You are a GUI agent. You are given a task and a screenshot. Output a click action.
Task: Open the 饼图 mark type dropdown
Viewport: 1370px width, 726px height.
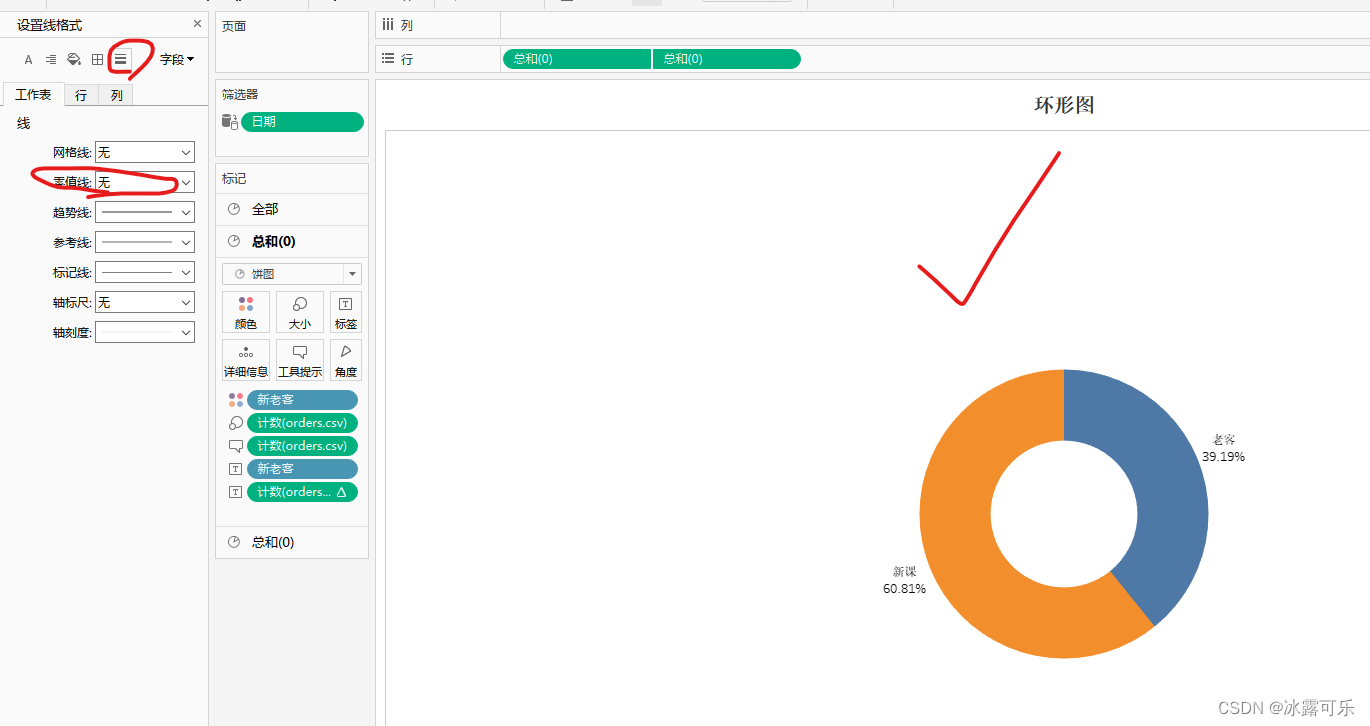click(x=292, y=274)
